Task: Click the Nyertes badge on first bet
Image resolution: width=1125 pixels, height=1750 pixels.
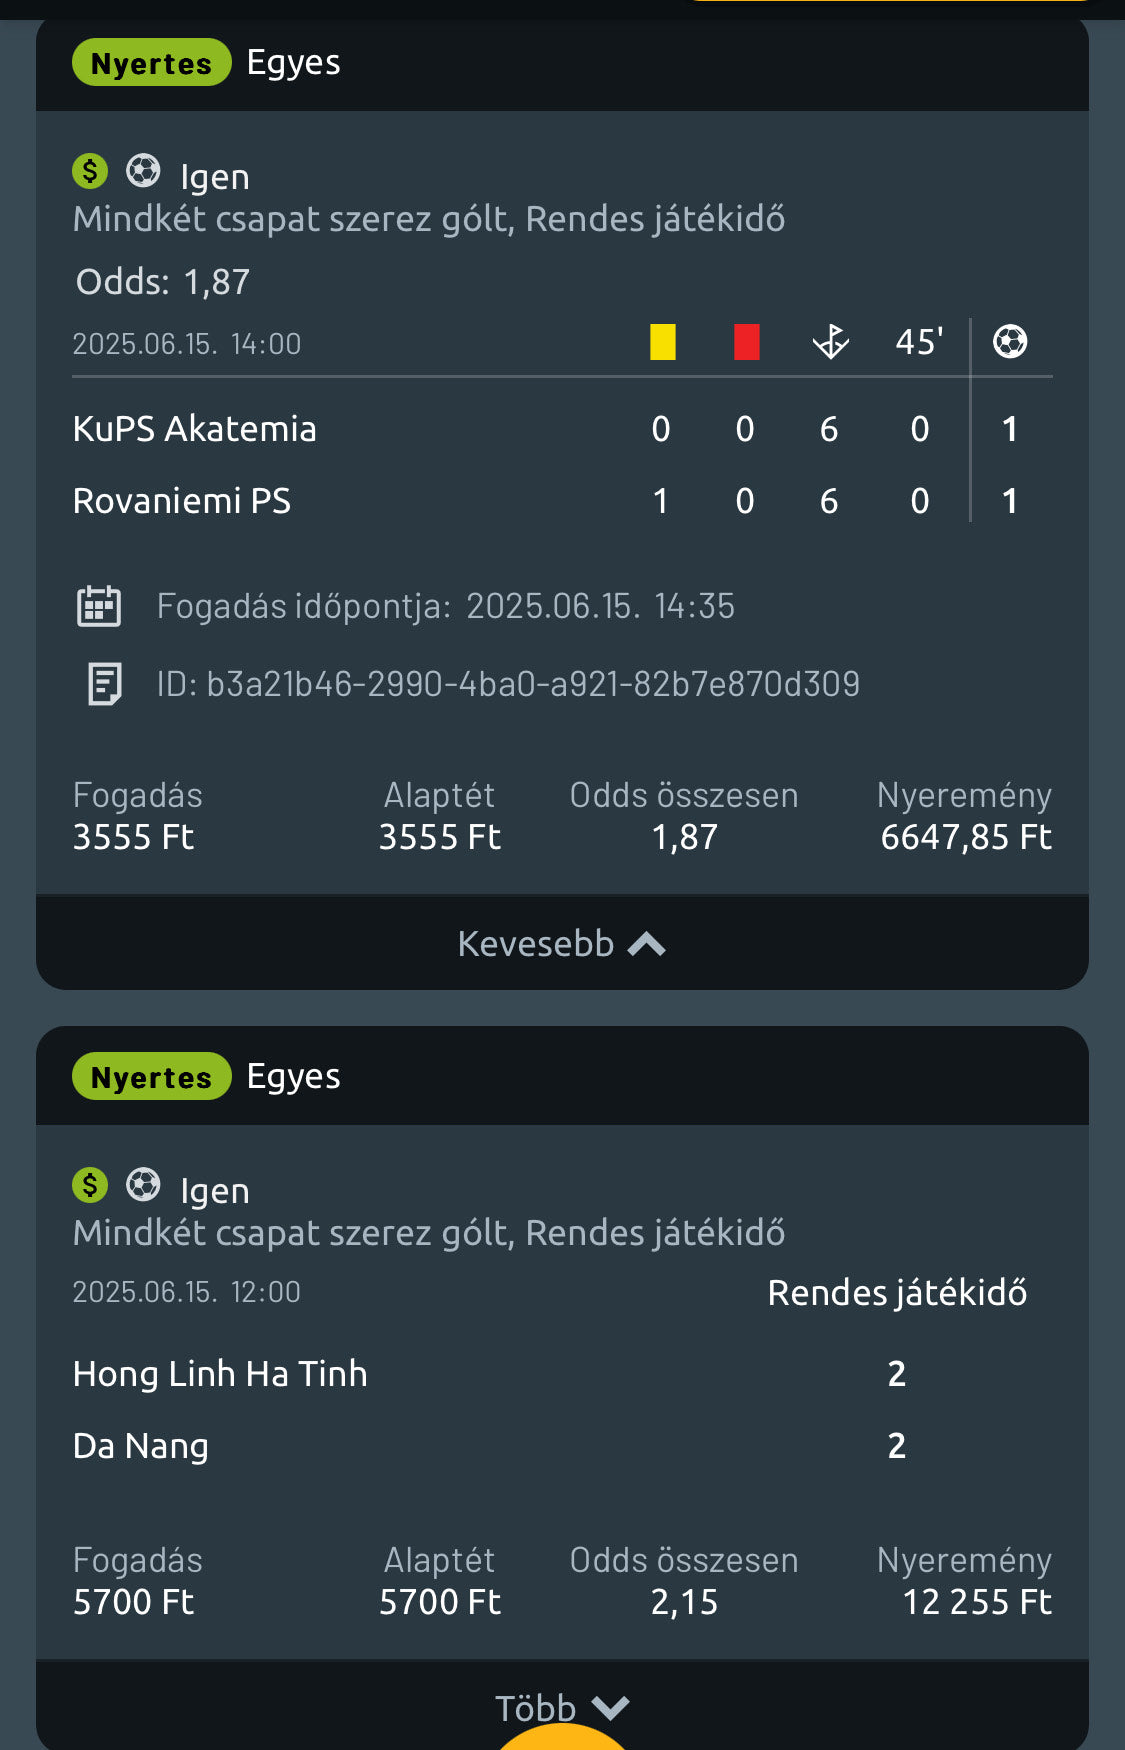Action: (151, 63)
